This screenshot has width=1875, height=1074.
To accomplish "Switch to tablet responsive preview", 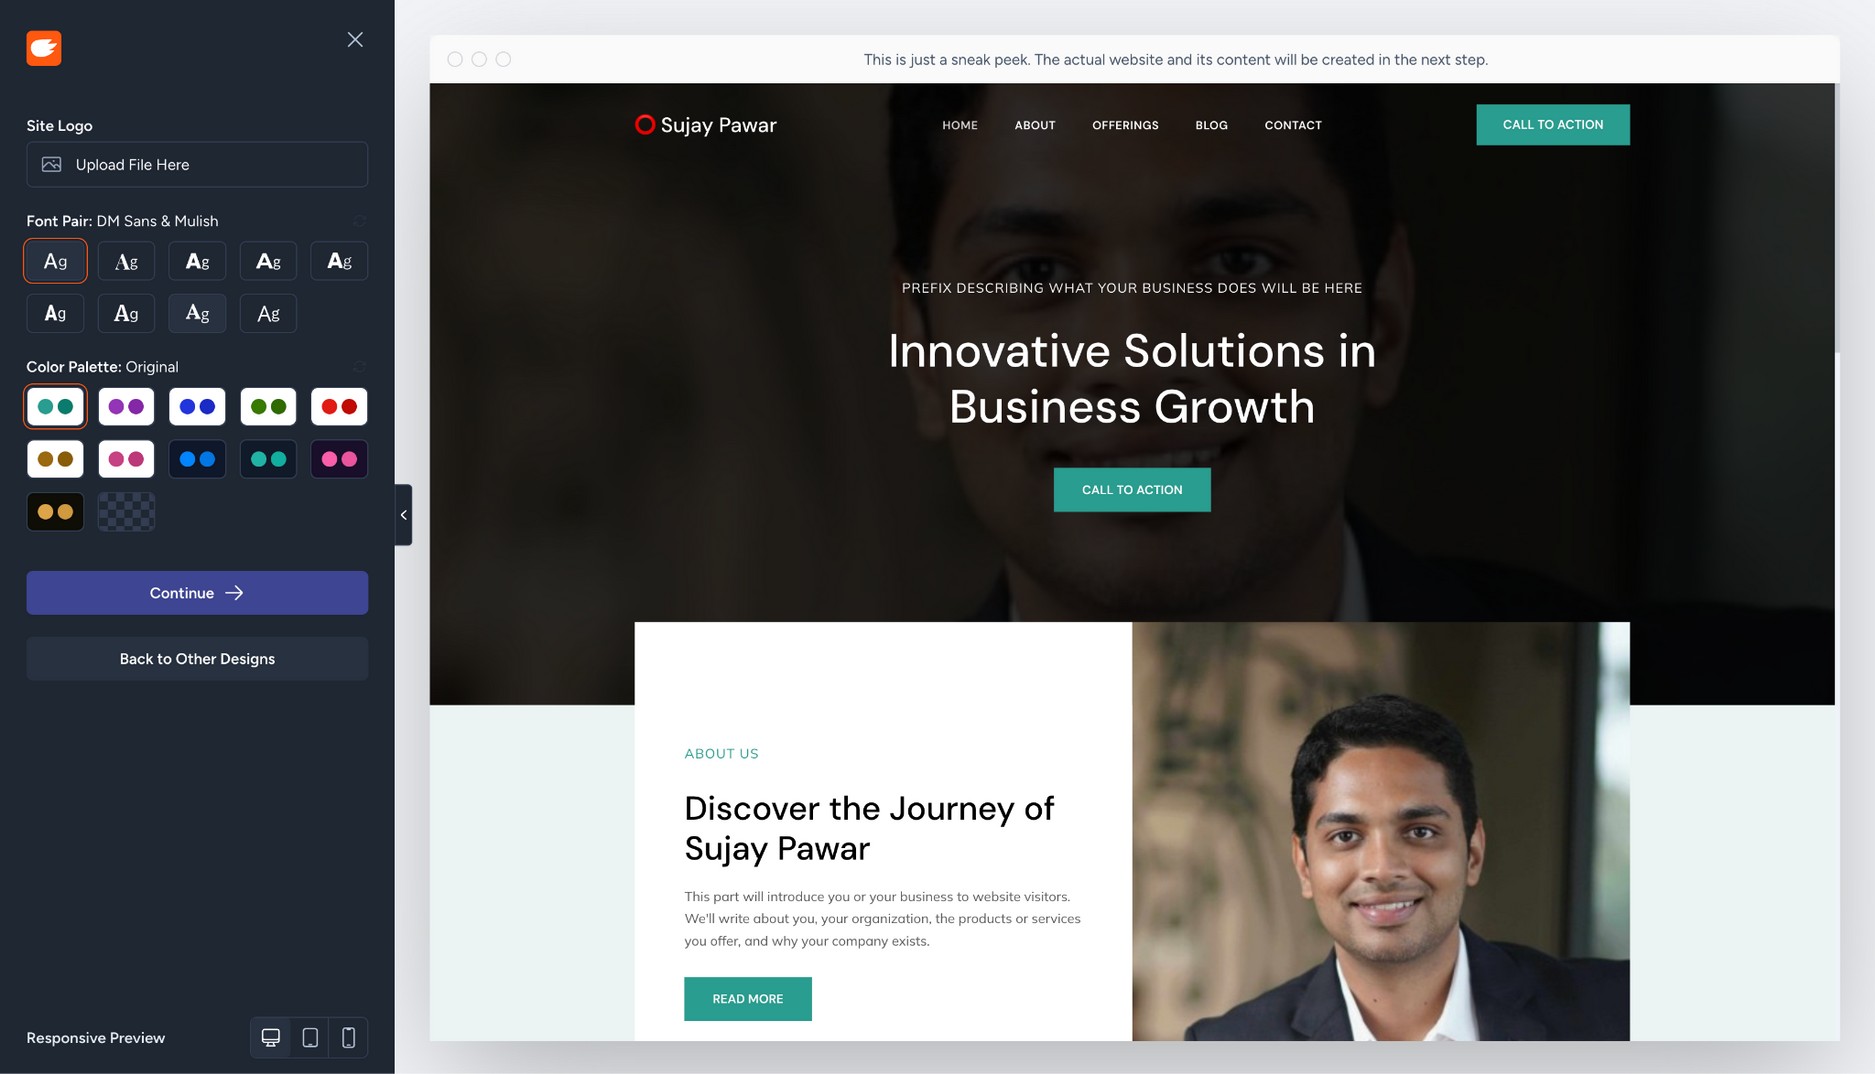I will coord(310,1038).
